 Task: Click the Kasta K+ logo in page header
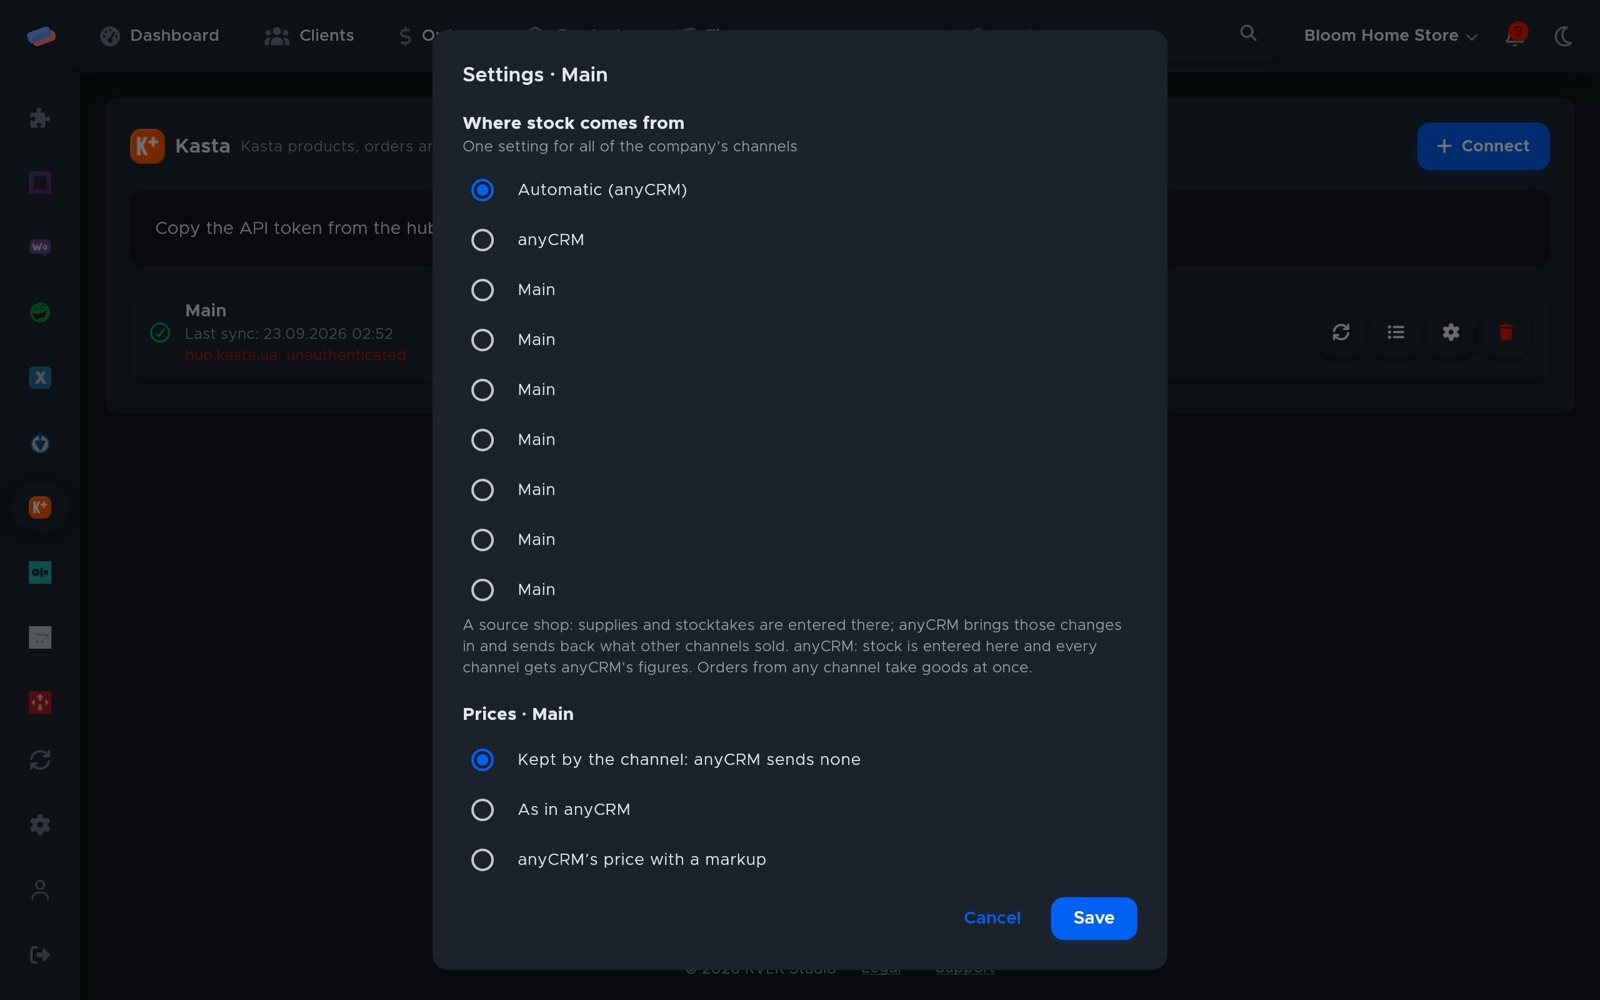[147, 146]
